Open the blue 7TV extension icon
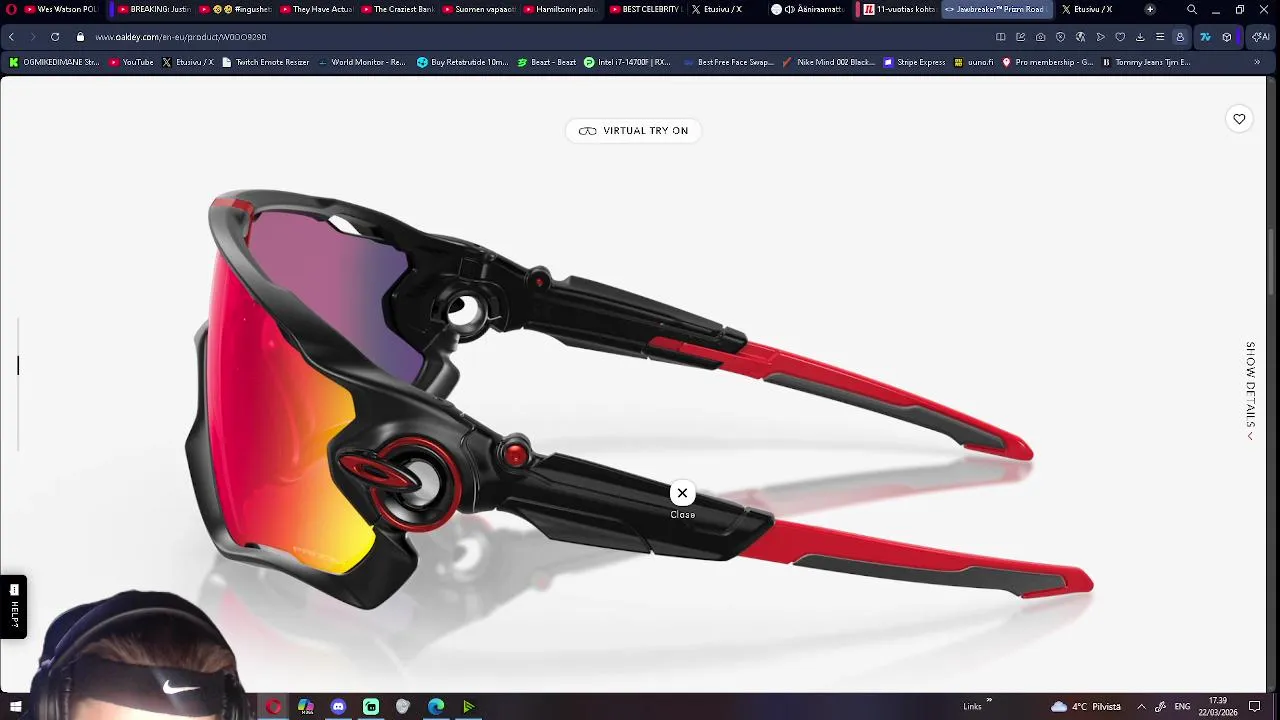 (x=1205, y=37)
